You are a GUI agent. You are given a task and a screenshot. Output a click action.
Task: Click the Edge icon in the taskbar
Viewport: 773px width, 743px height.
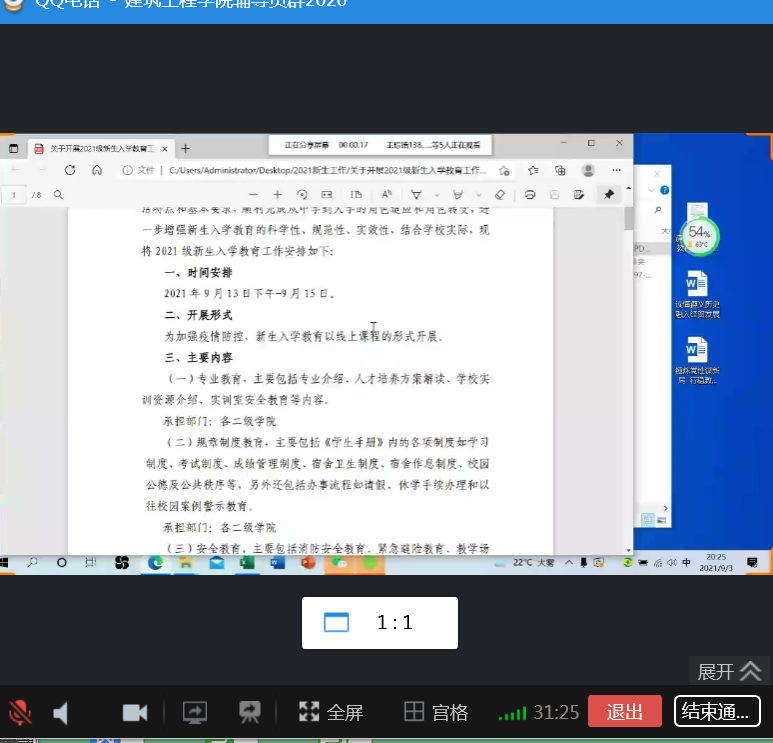[x=155, y=563]
